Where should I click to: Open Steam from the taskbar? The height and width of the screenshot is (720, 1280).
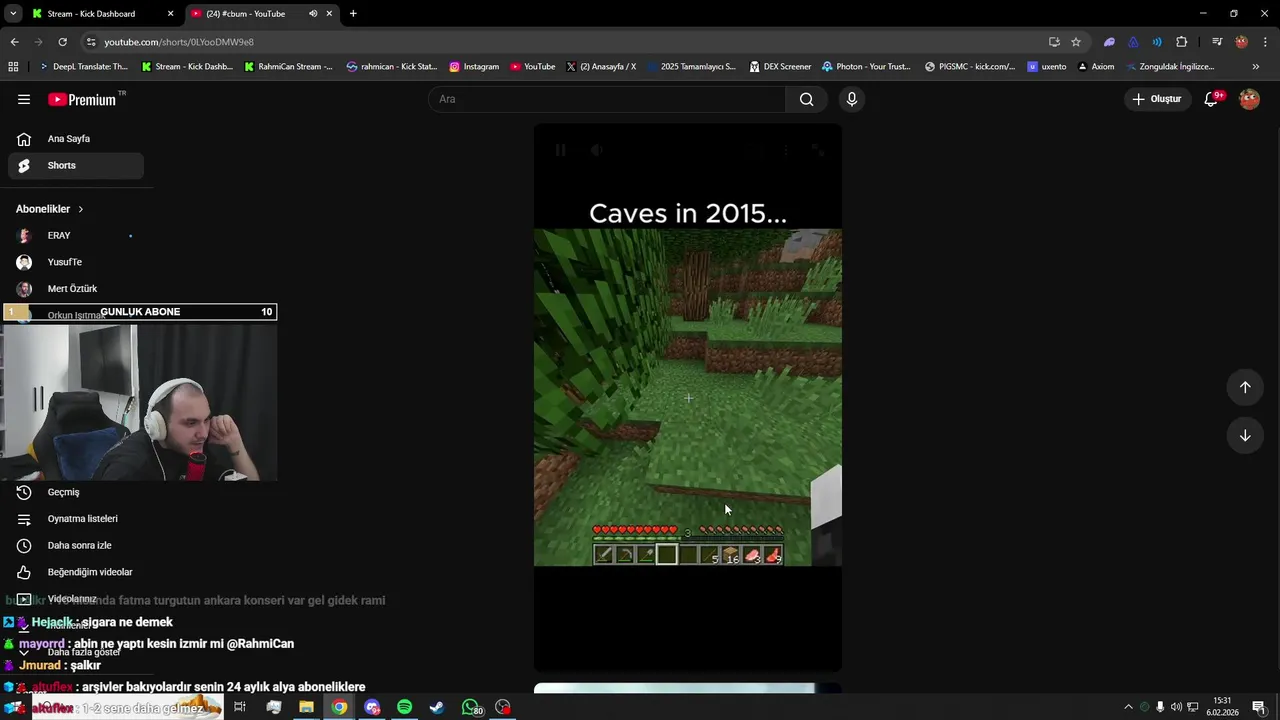[x=437, y=707]
